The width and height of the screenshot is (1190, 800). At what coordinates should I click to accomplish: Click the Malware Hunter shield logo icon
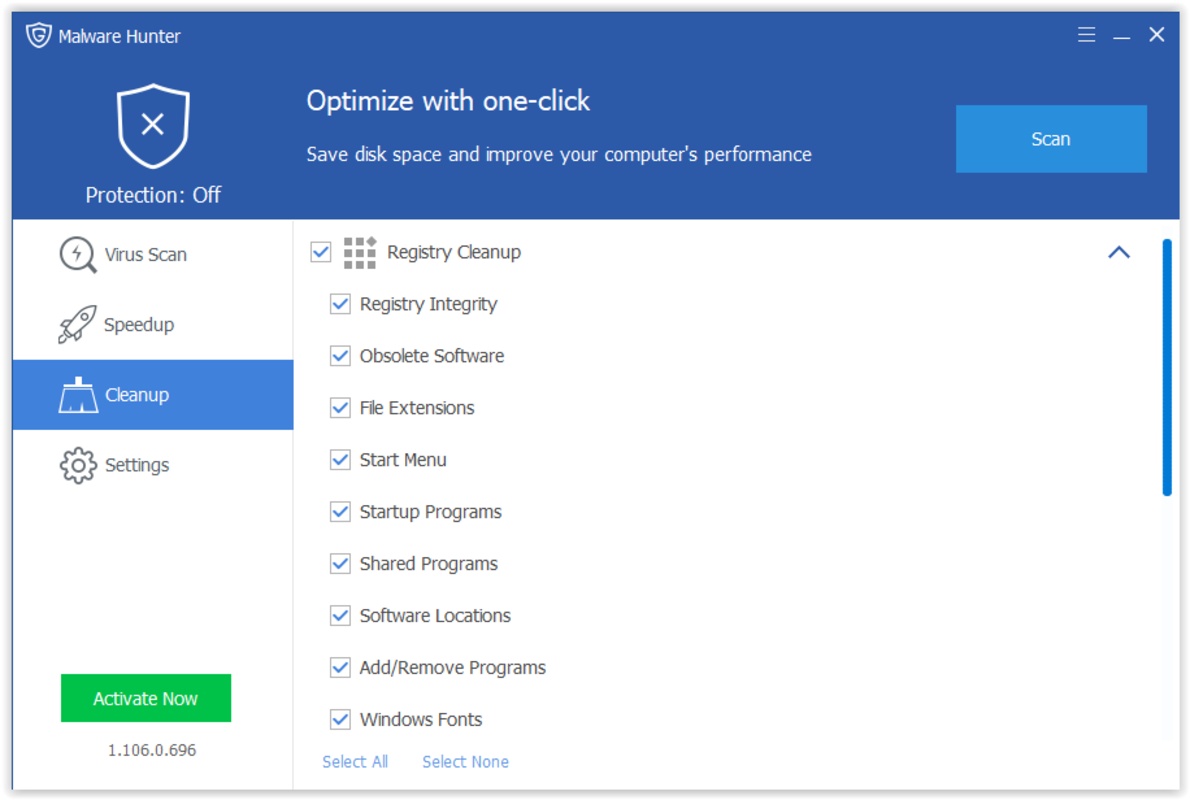pyautogui.click(x=39, y=35)
